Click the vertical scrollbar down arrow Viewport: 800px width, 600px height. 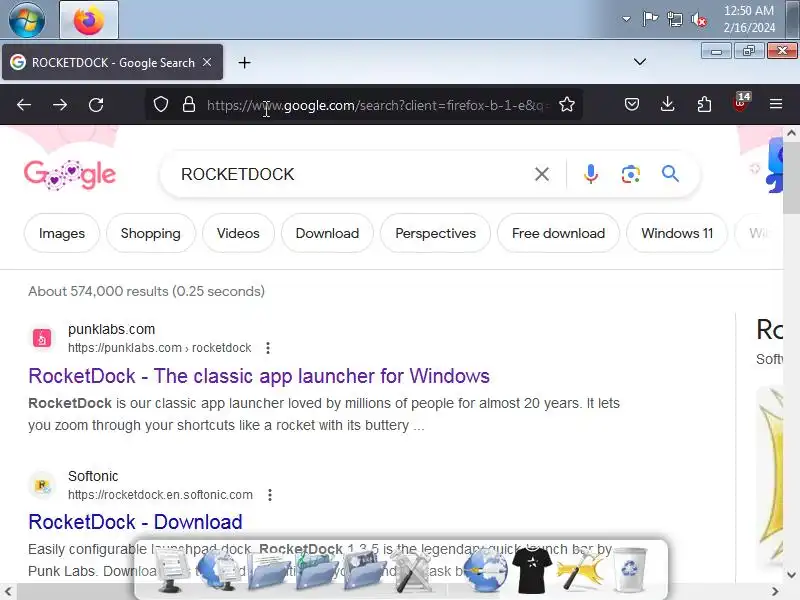[791, 575]
